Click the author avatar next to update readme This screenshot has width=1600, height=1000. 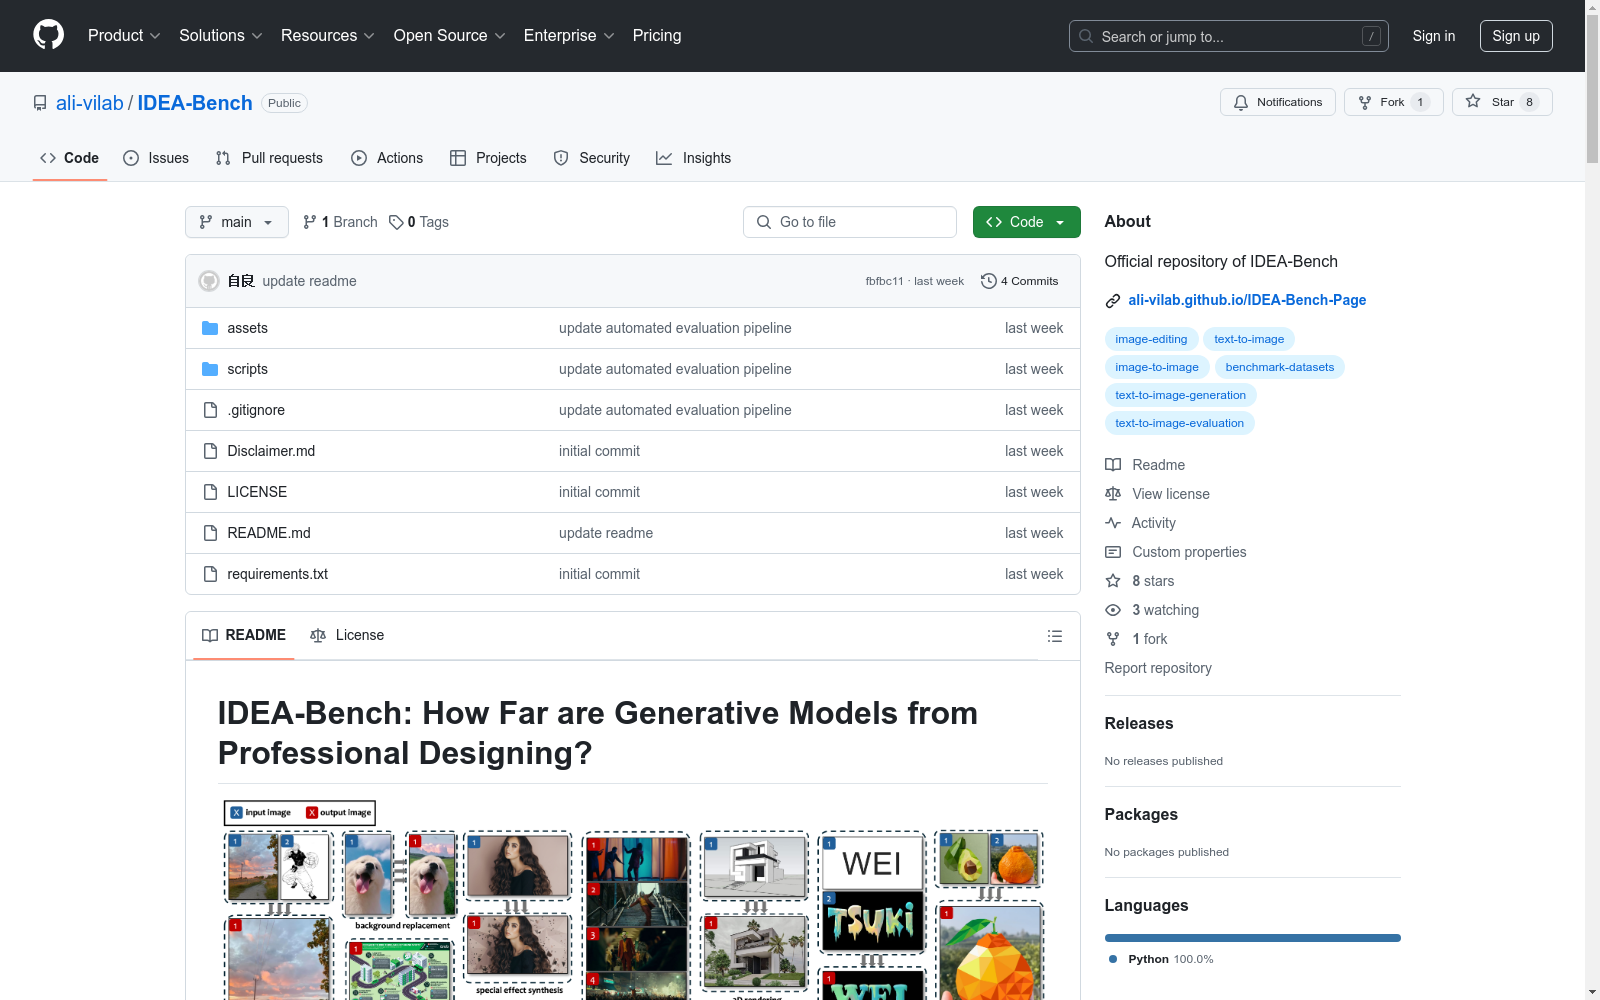(x=209, y=281)
